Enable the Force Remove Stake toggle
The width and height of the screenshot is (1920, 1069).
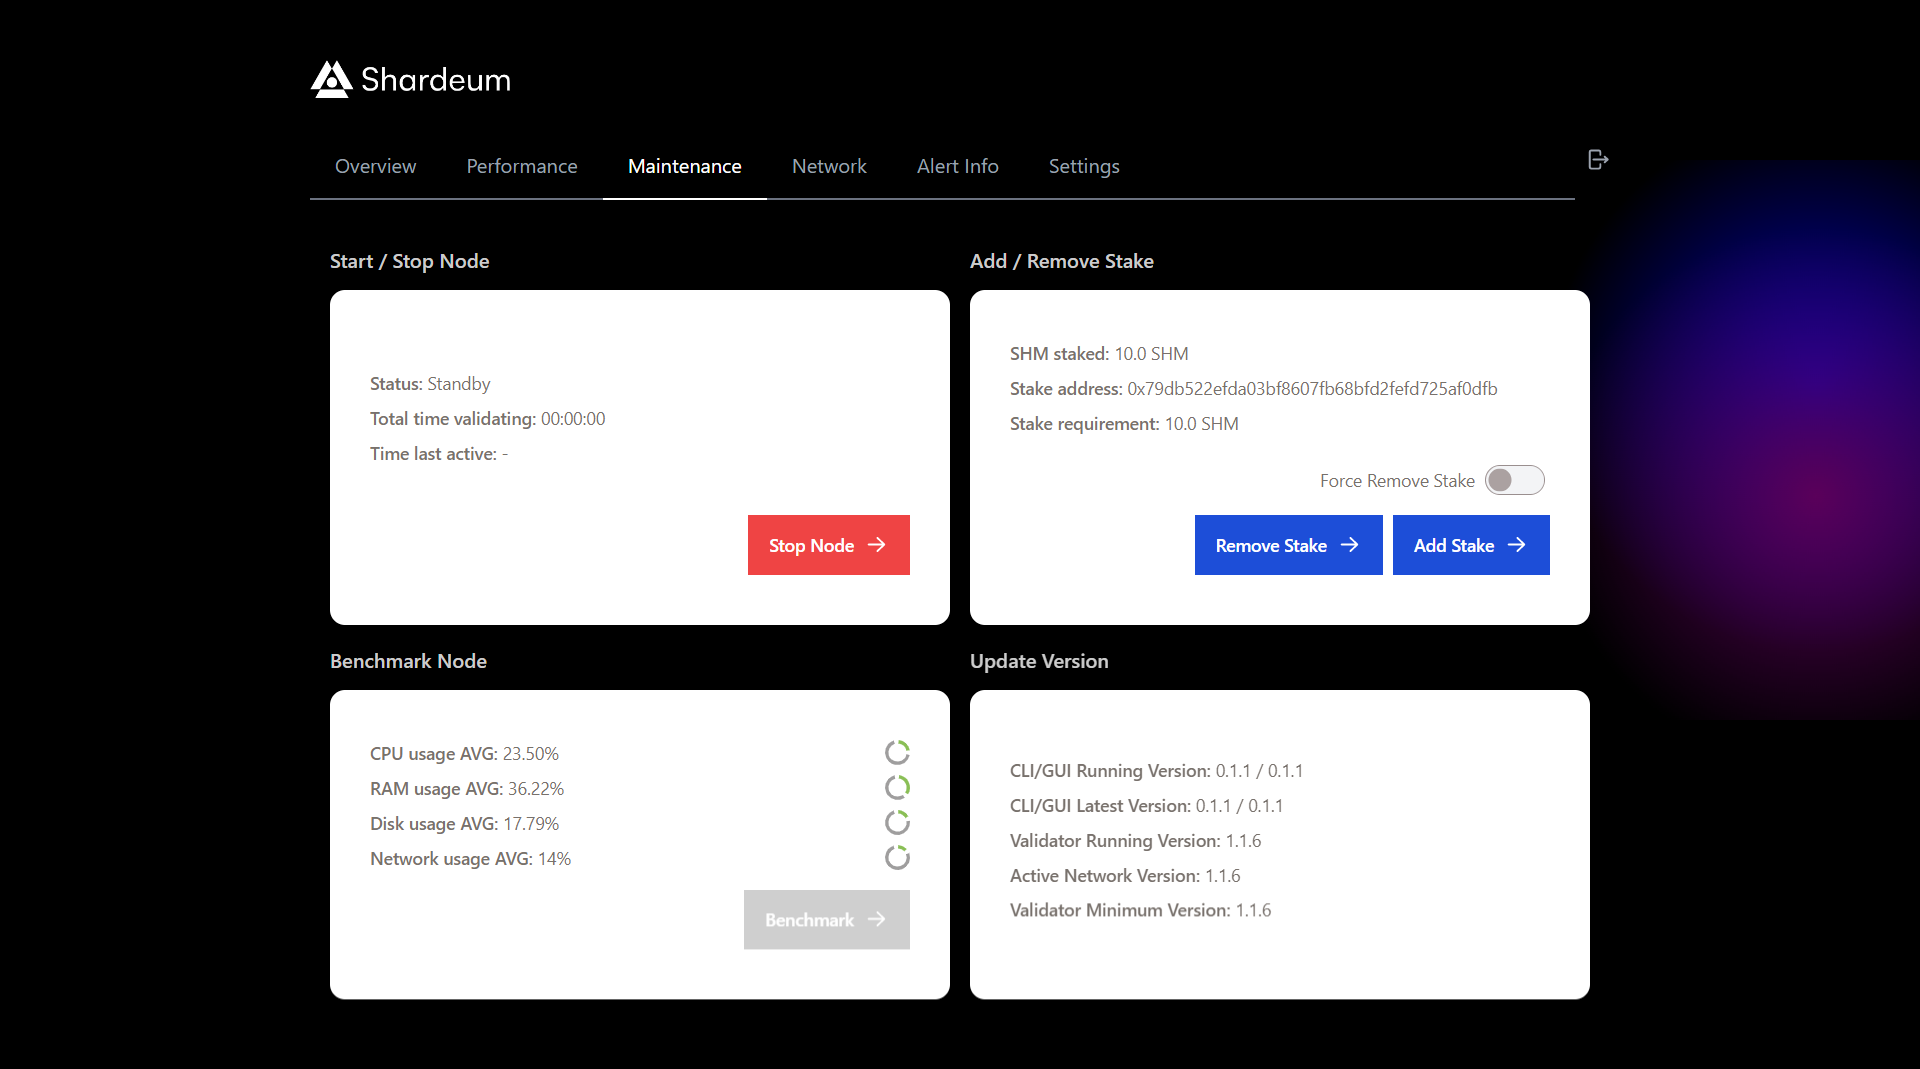click(1514, 480)
